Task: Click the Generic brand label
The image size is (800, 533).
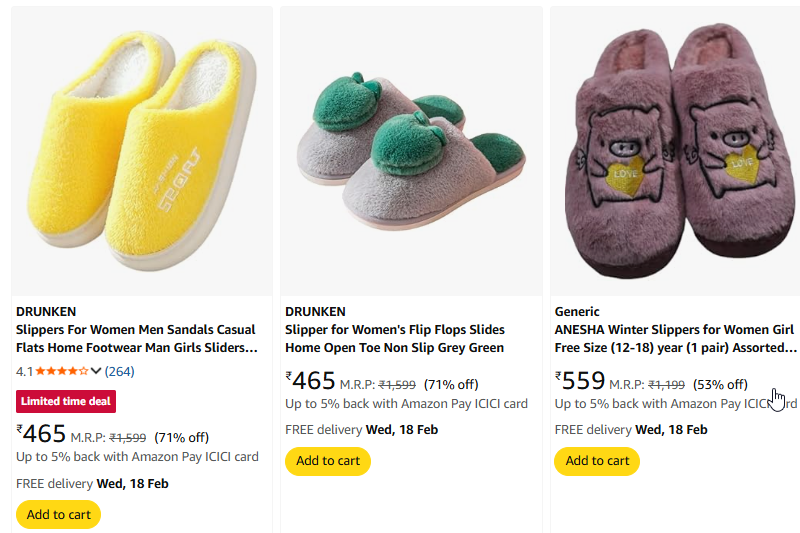Action: click(577, 311)
